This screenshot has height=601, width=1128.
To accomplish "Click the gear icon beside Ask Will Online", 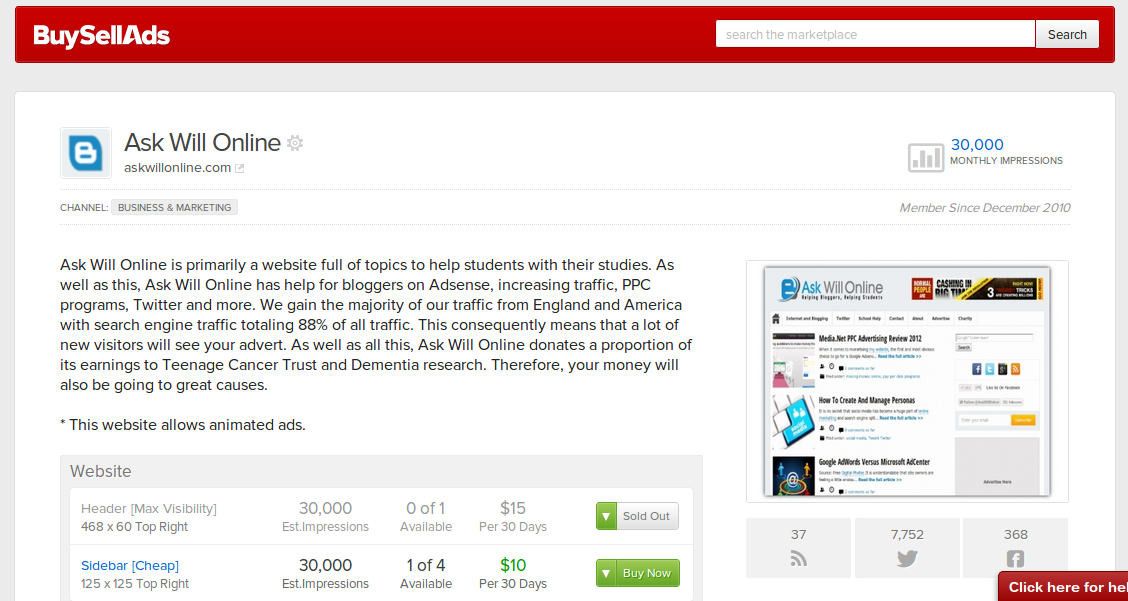I will pyautogui.click(x=295, y=143).
